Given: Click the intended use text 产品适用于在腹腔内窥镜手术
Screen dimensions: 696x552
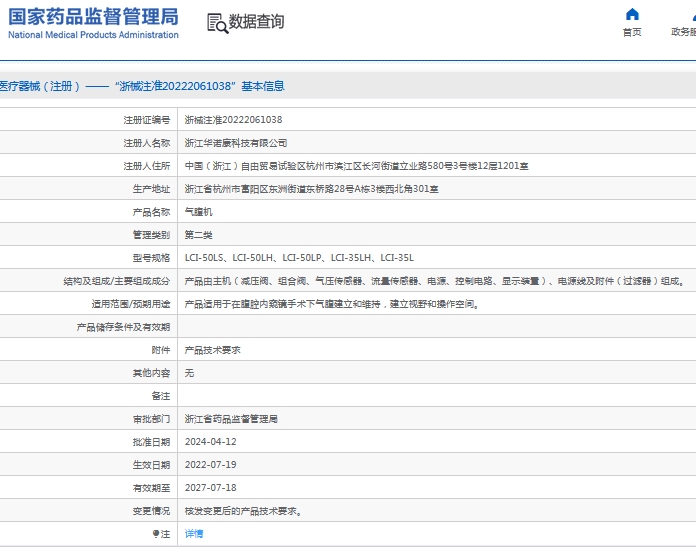Looking at the screenshot, I should pos(332,304).
